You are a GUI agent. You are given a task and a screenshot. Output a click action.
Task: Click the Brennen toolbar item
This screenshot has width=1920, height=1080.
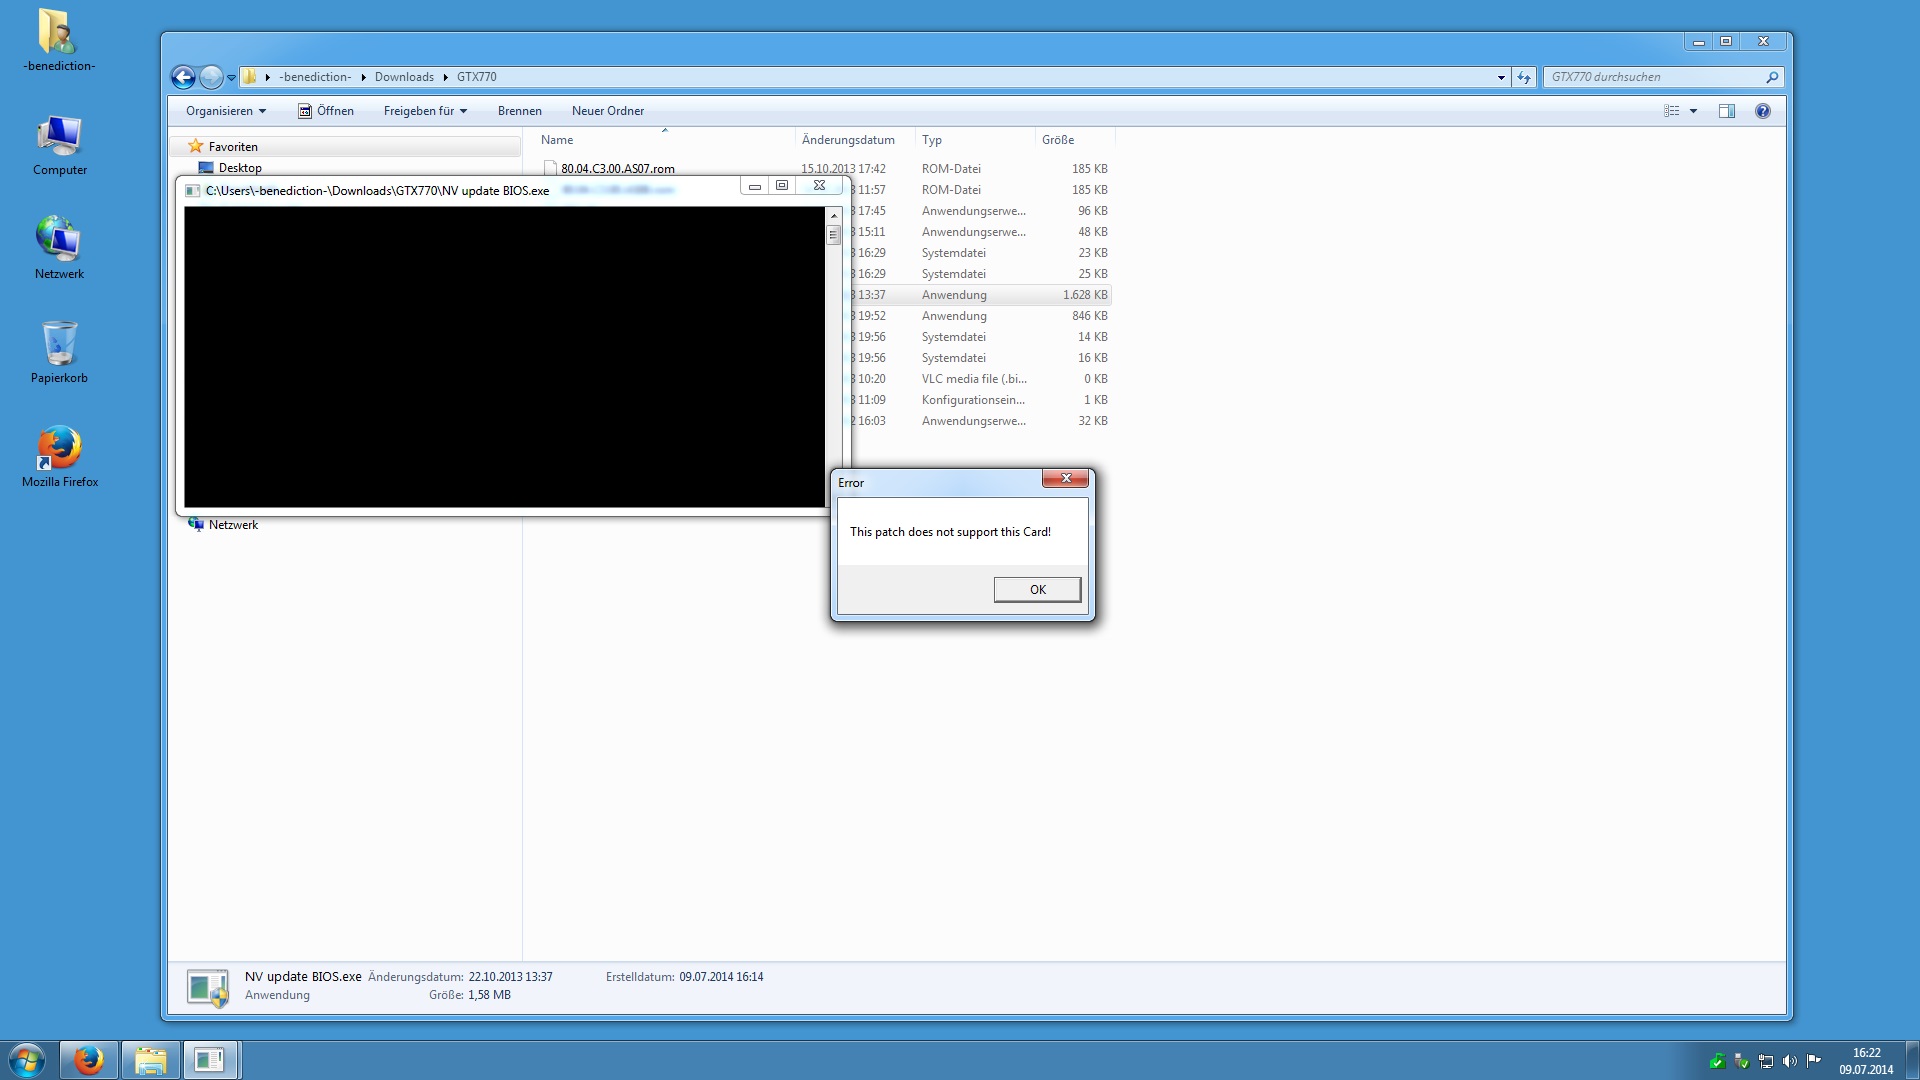(519, 111)
